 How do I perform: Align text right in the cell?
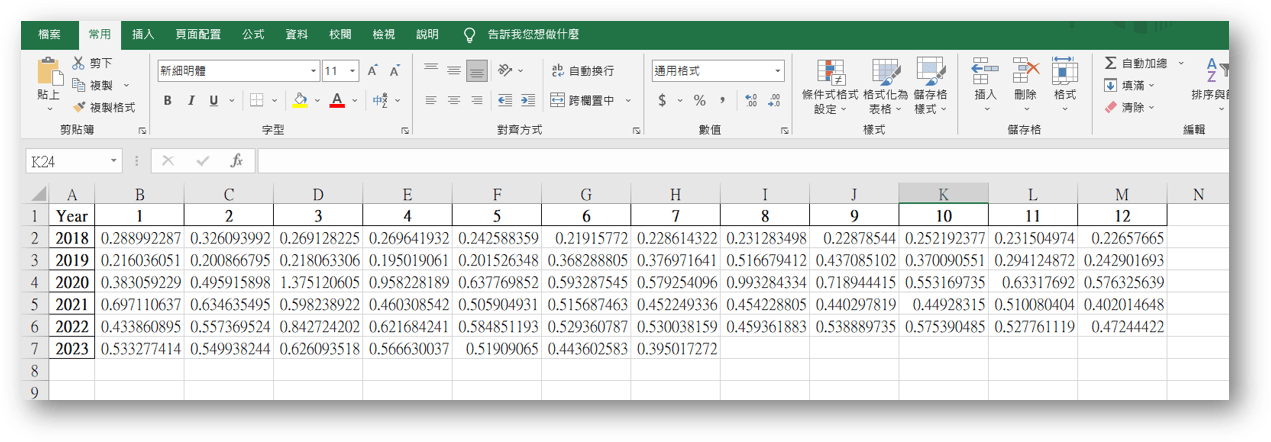point(477,100)
